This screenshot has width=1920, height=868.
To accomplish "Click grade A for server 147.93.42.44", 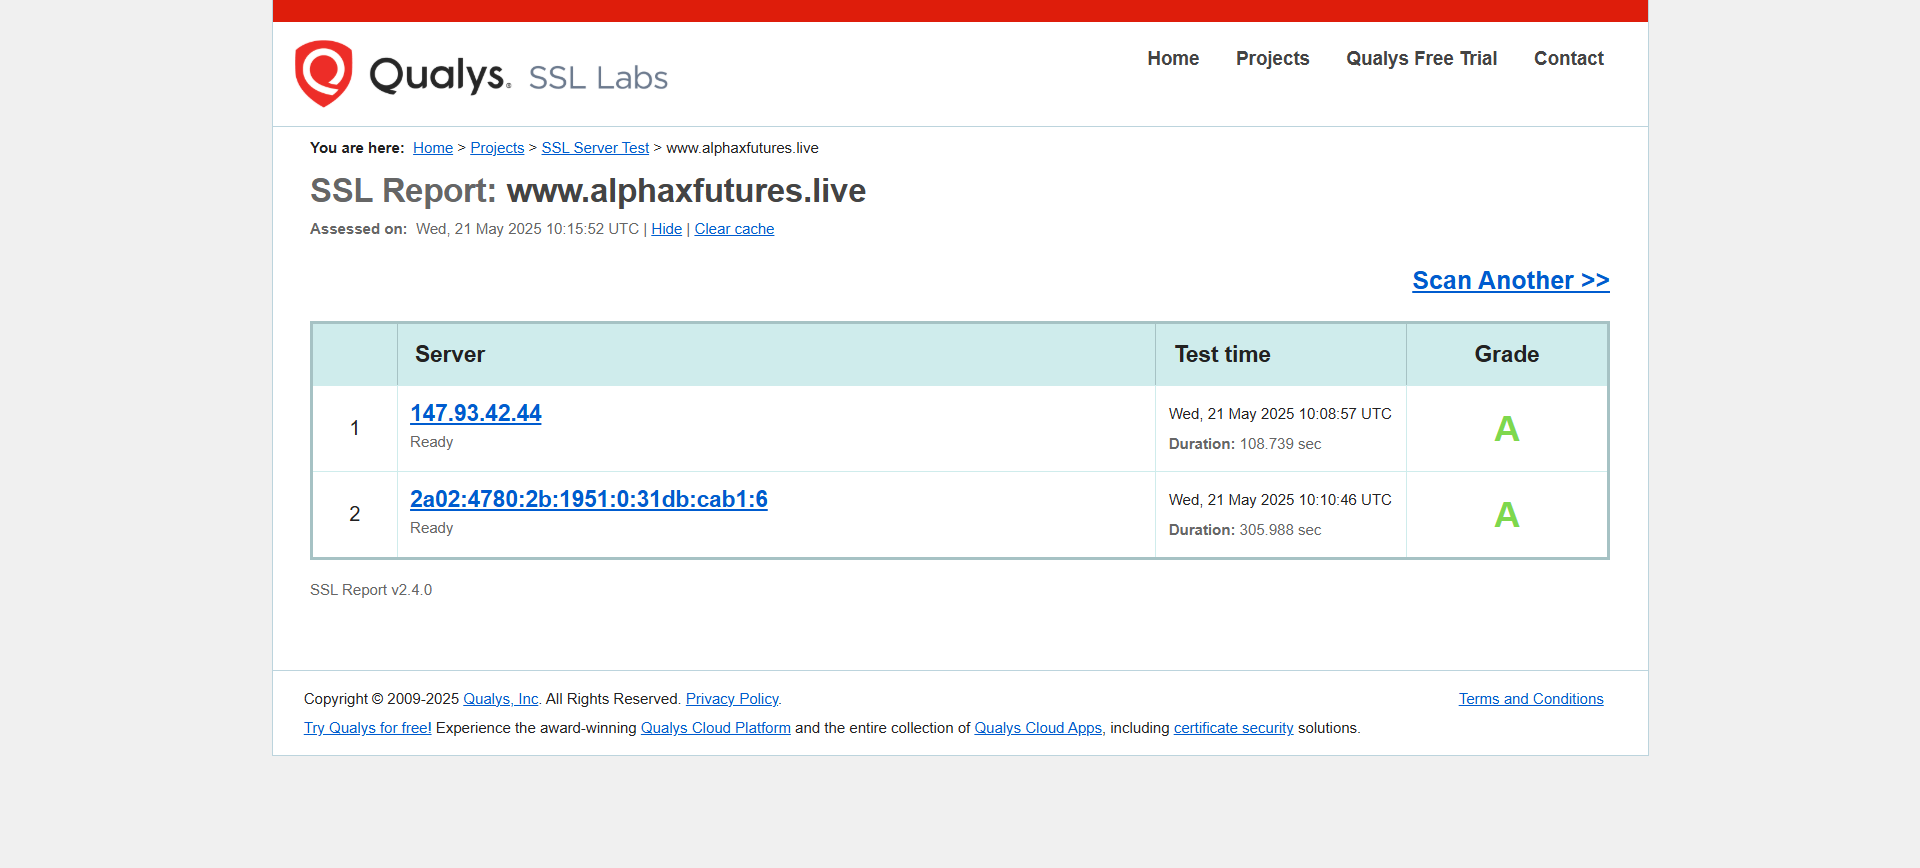I will coord(1506,429).
